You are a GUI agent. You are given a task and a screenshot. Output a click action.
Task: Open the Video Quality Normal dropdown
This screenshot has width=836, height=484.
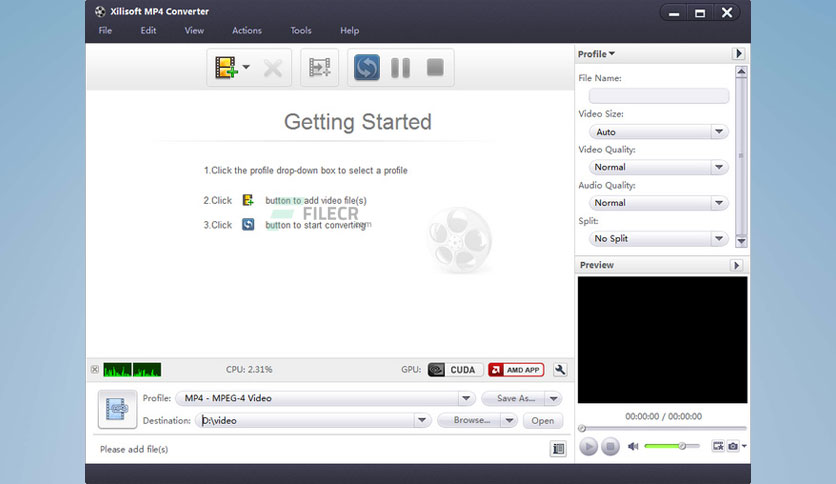tap(658, 167)
